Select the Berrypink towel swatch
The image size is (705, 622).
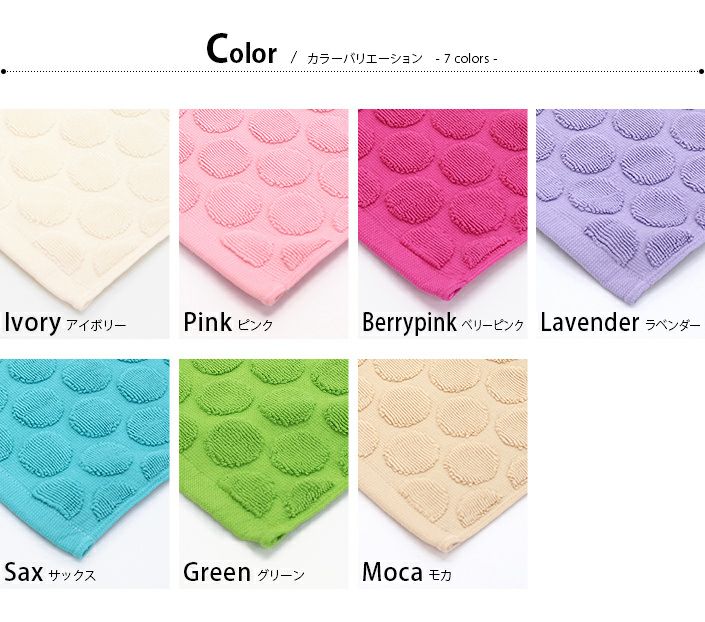click(442, 224)
